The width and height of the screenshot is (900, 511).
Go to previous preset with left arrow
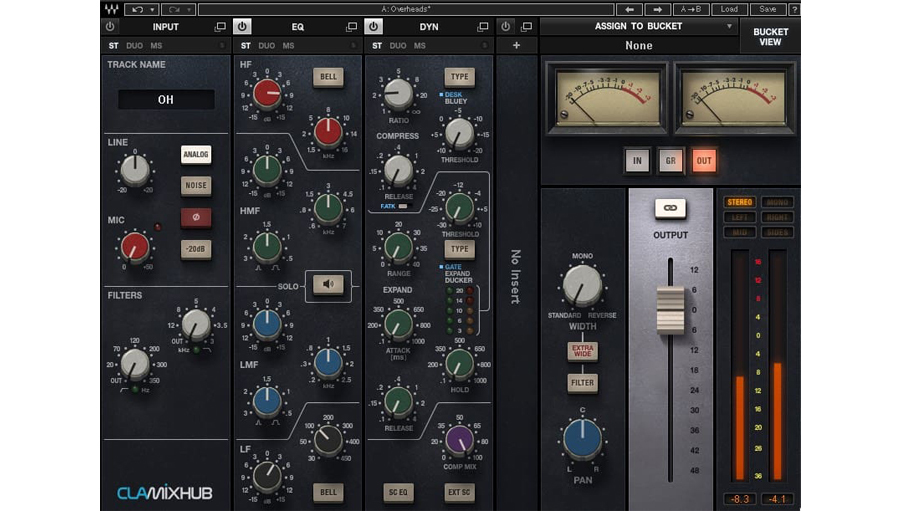click(630, 9)
